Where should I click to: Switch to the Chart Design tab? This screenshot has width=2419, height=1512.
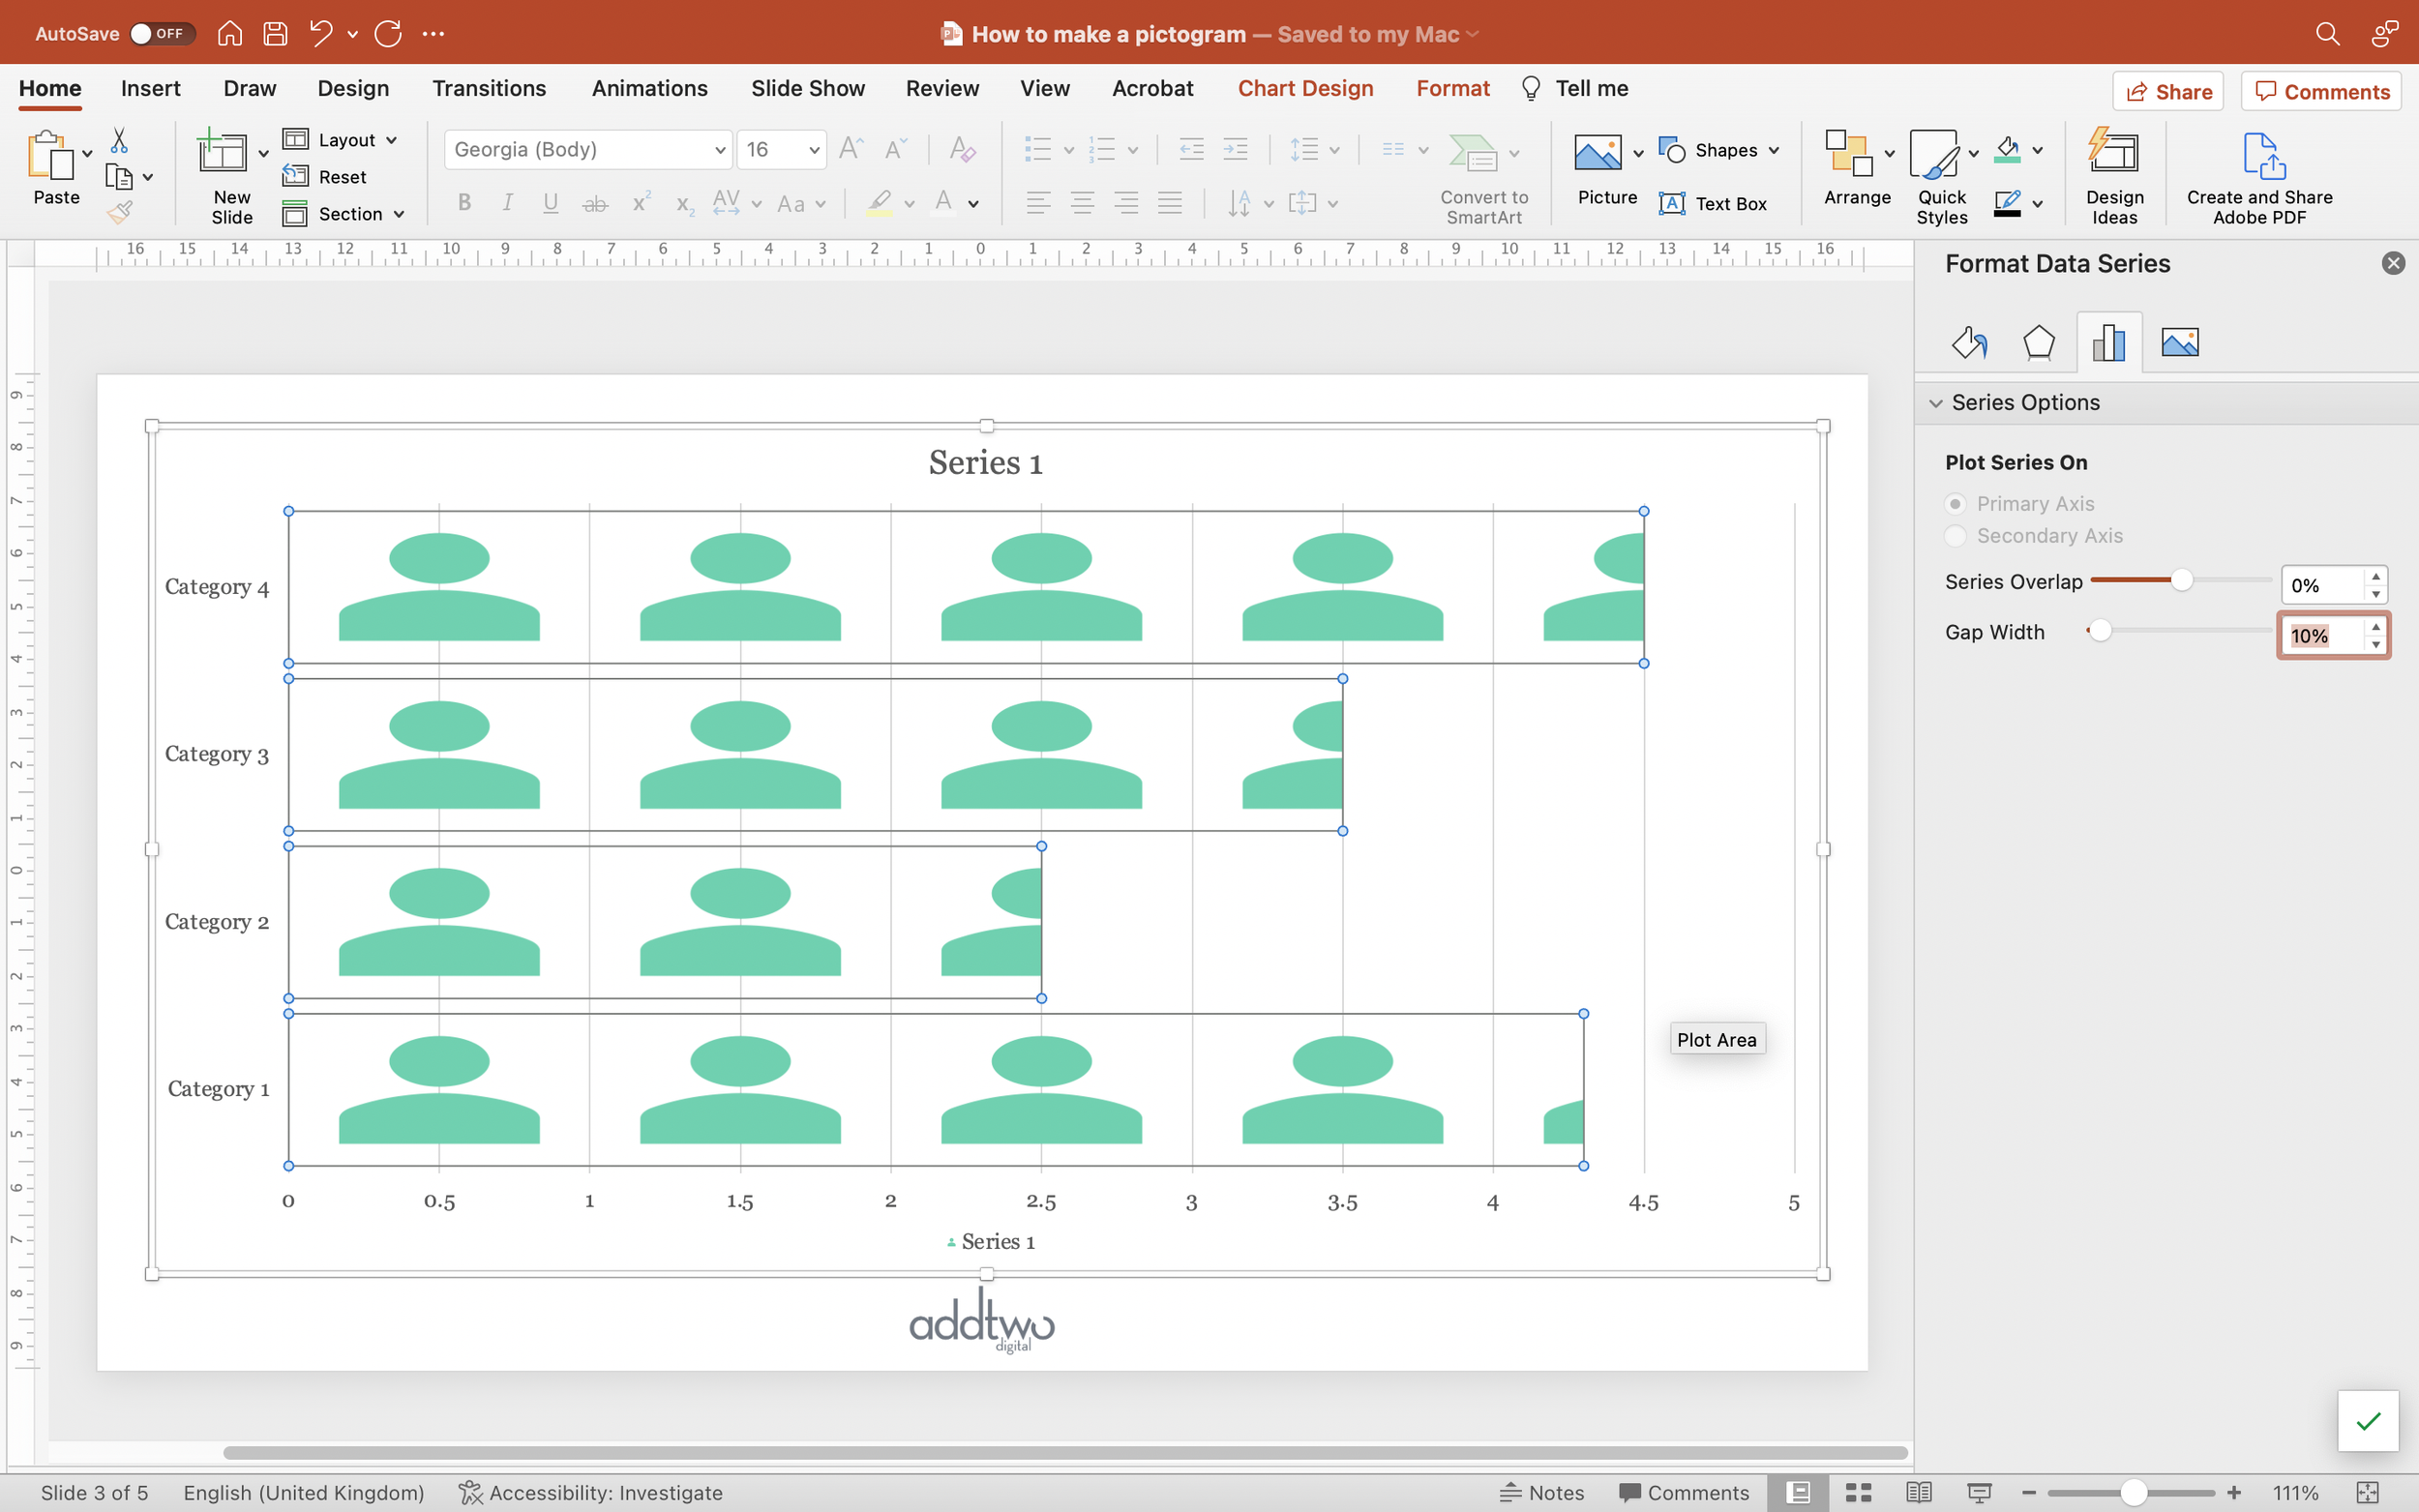(x=1305, y=88)
